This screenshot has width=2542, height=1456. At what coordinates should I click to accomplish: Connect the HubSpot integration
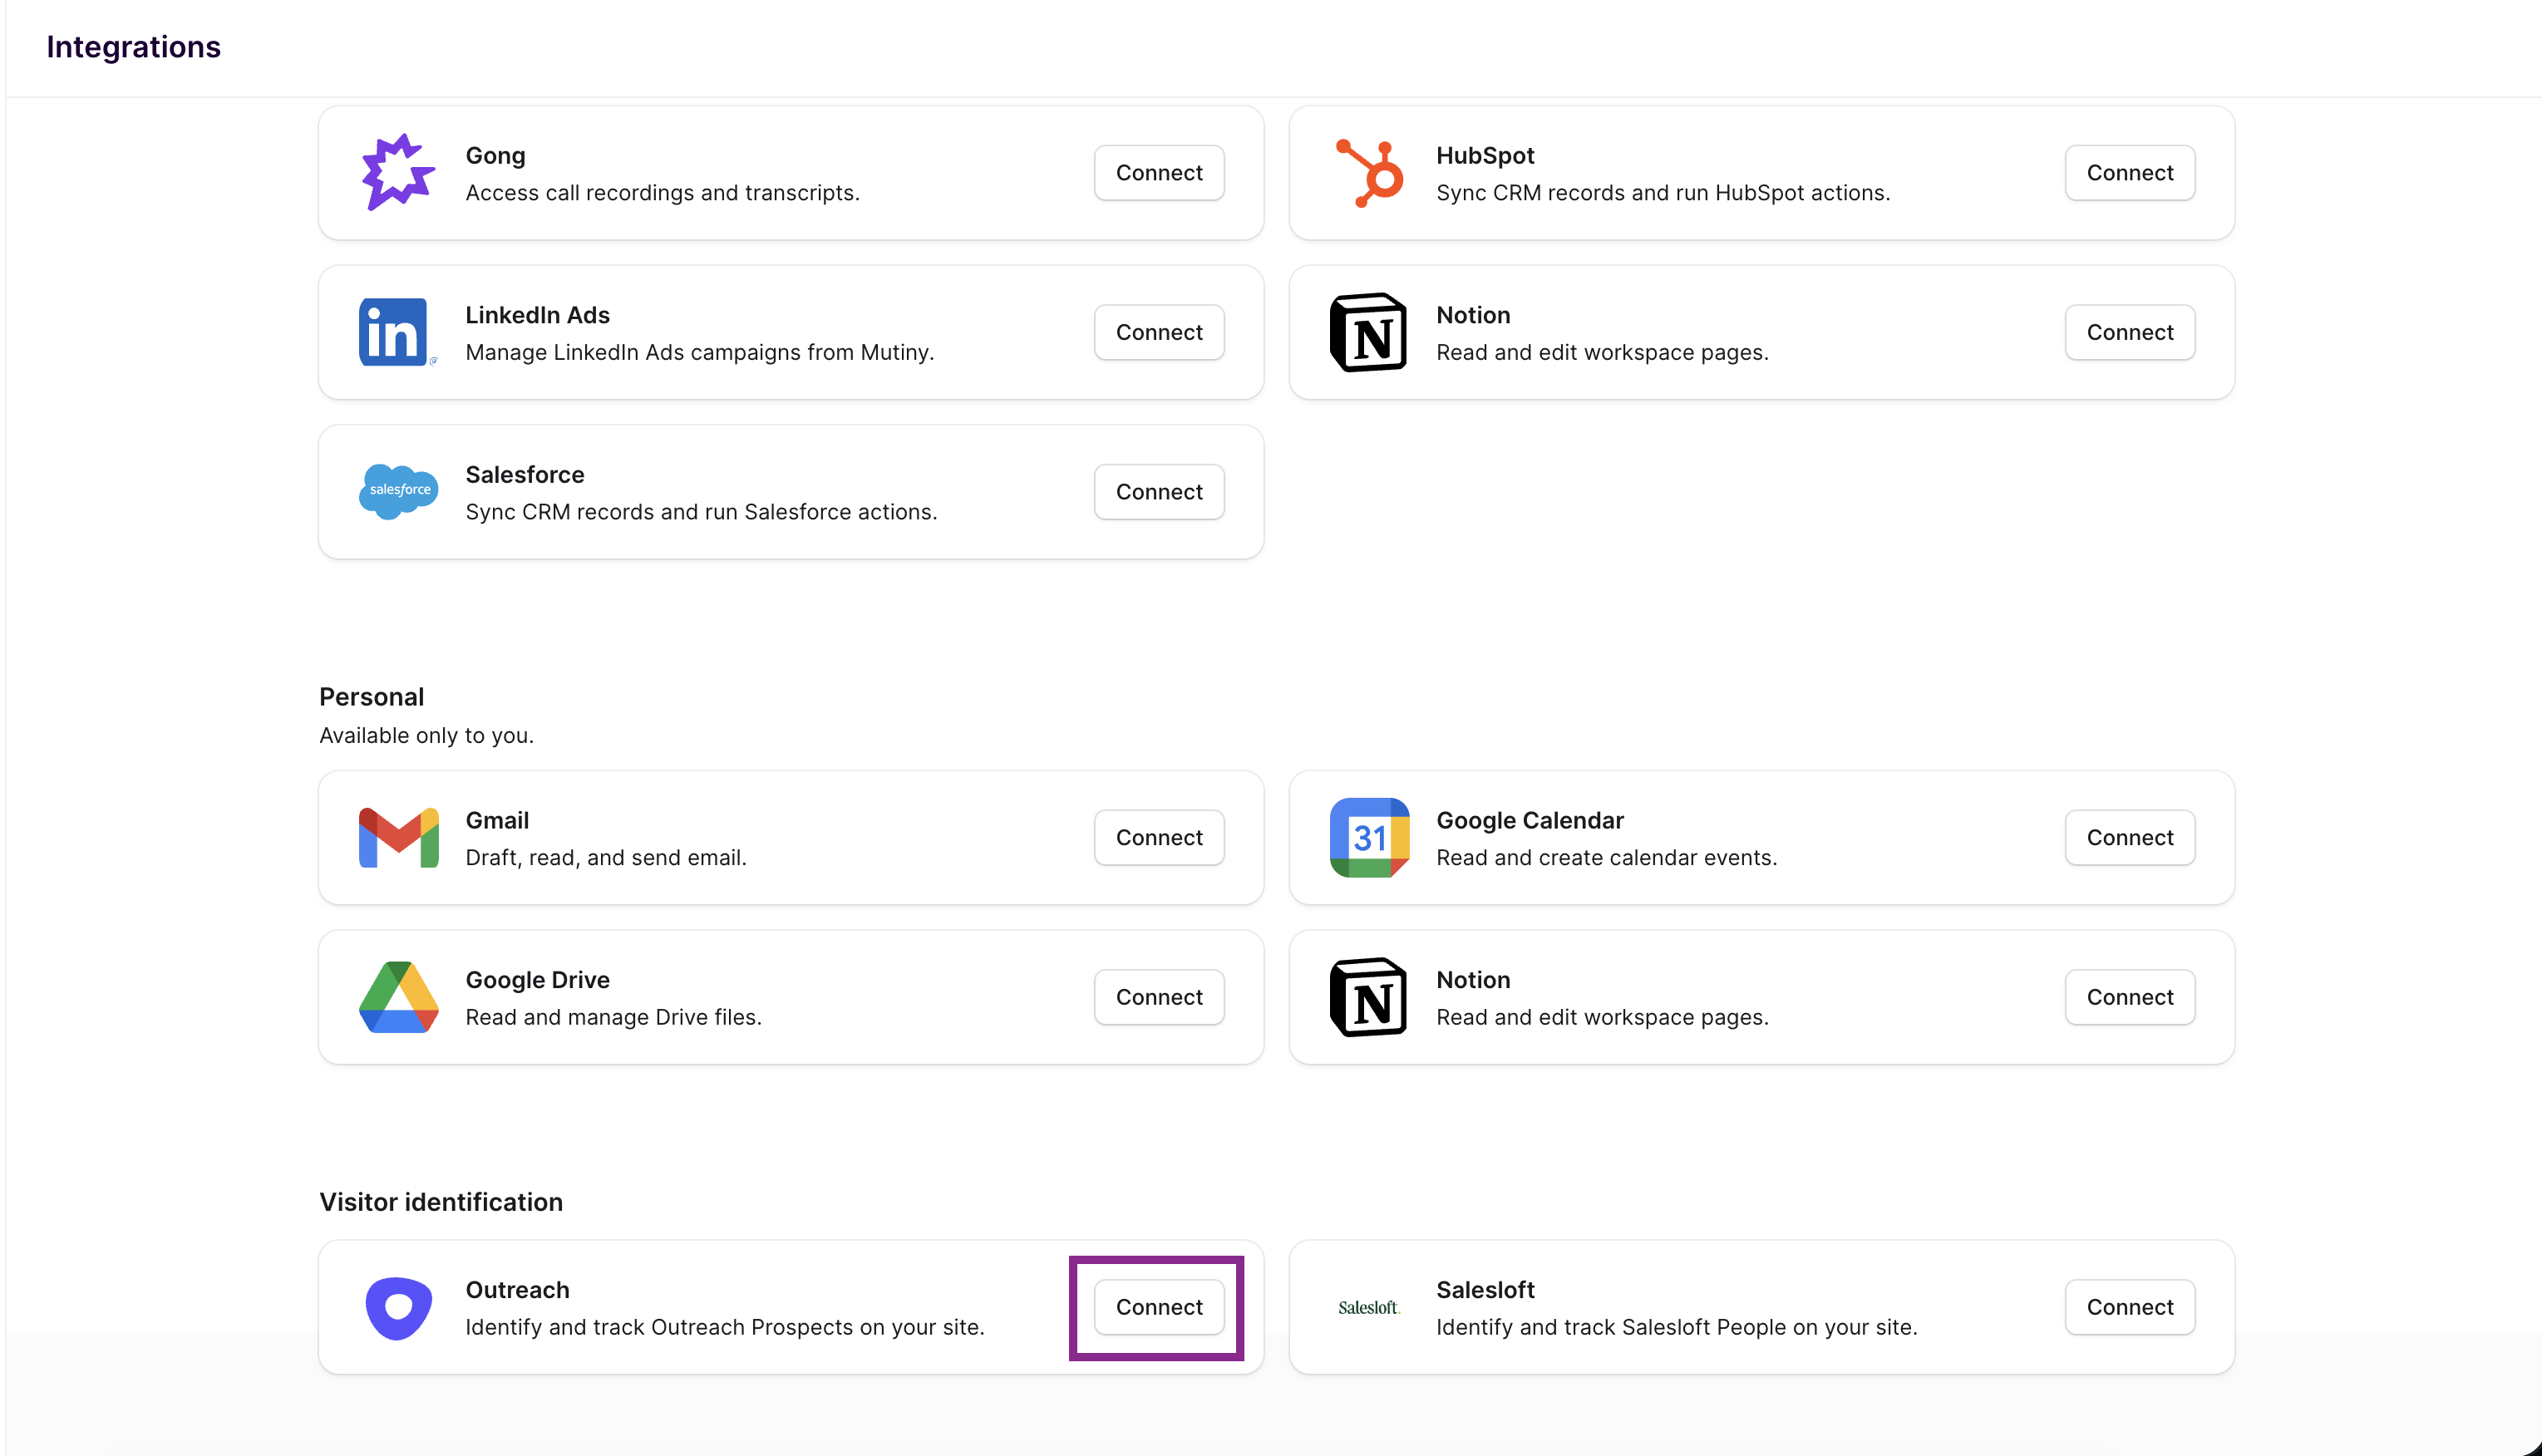[x=2130, y=172]
